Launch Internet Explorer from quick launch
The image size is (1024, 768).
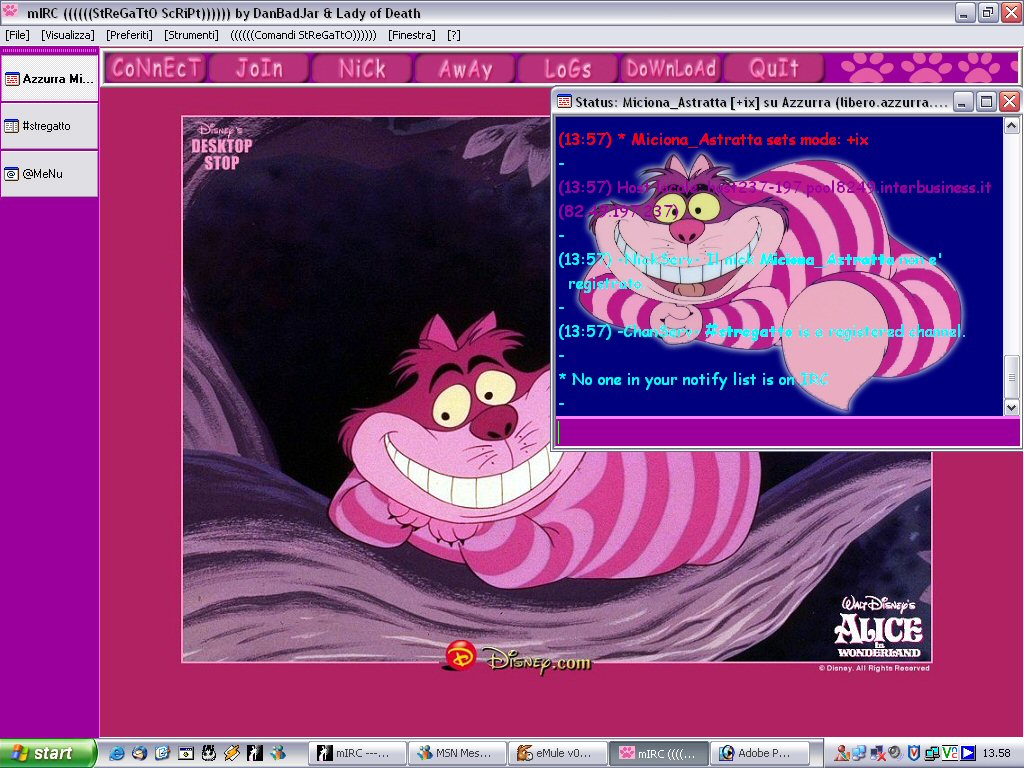tap(117, 753)
